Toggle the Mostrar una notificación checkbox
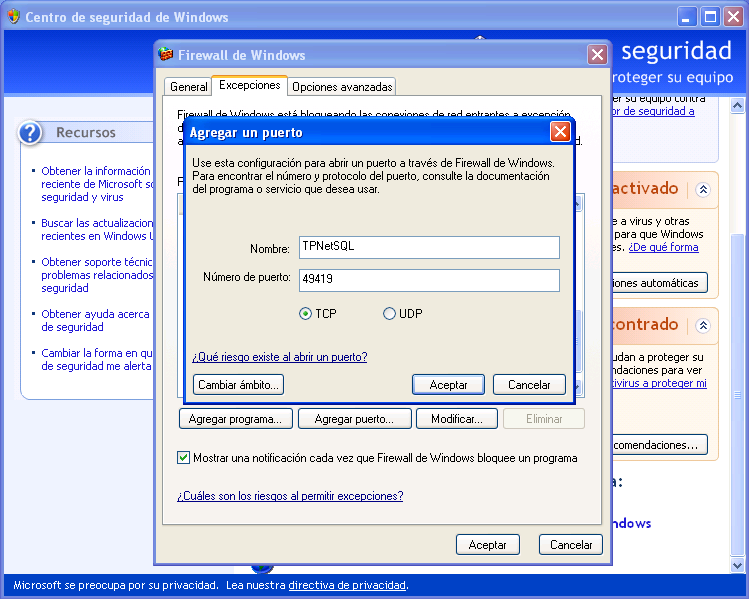 coord(183,458)
